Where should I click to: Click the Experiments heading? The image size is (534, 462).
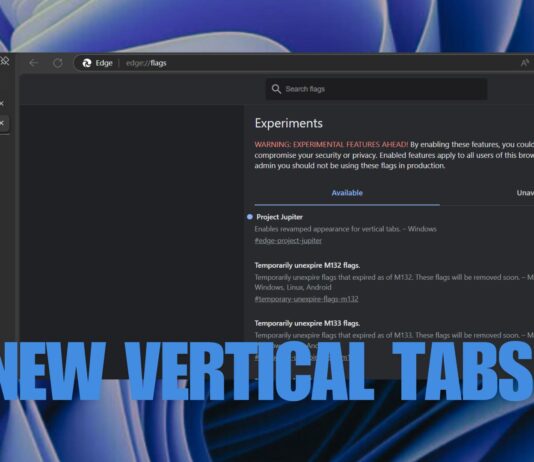[288, 123]
